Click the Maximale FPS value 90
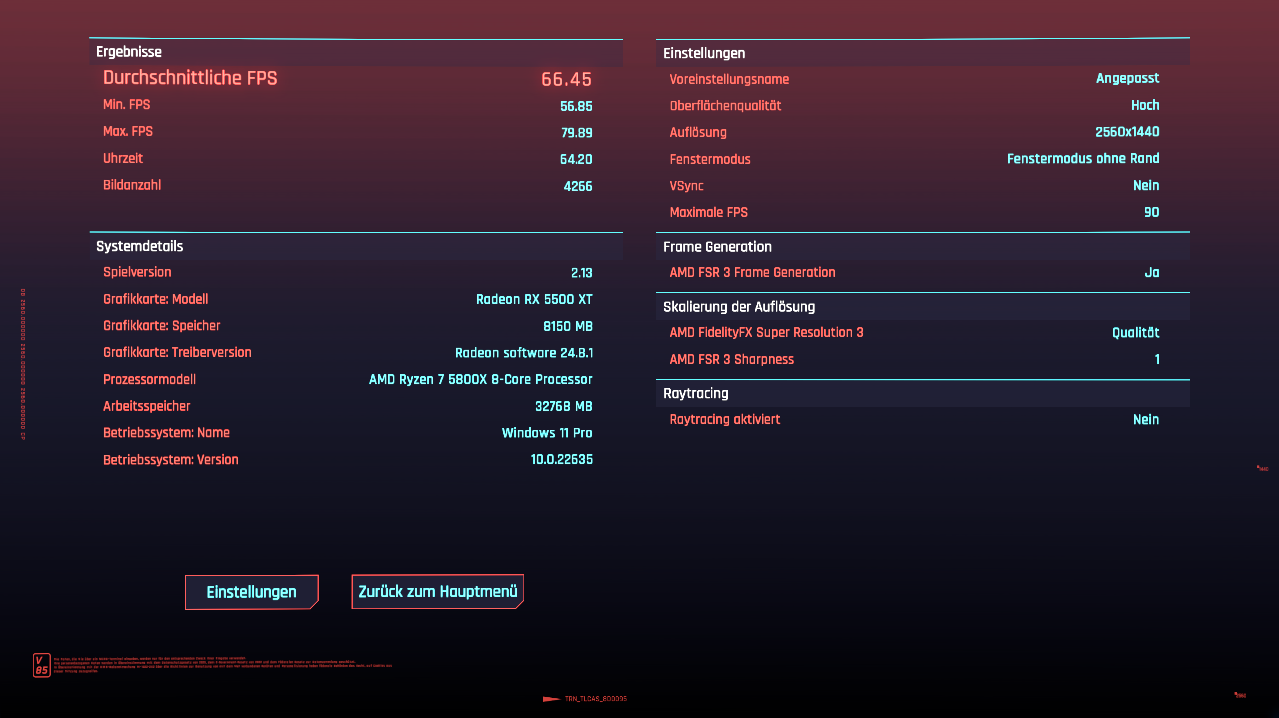1279x718 pixels. [x=1152, y=212]
